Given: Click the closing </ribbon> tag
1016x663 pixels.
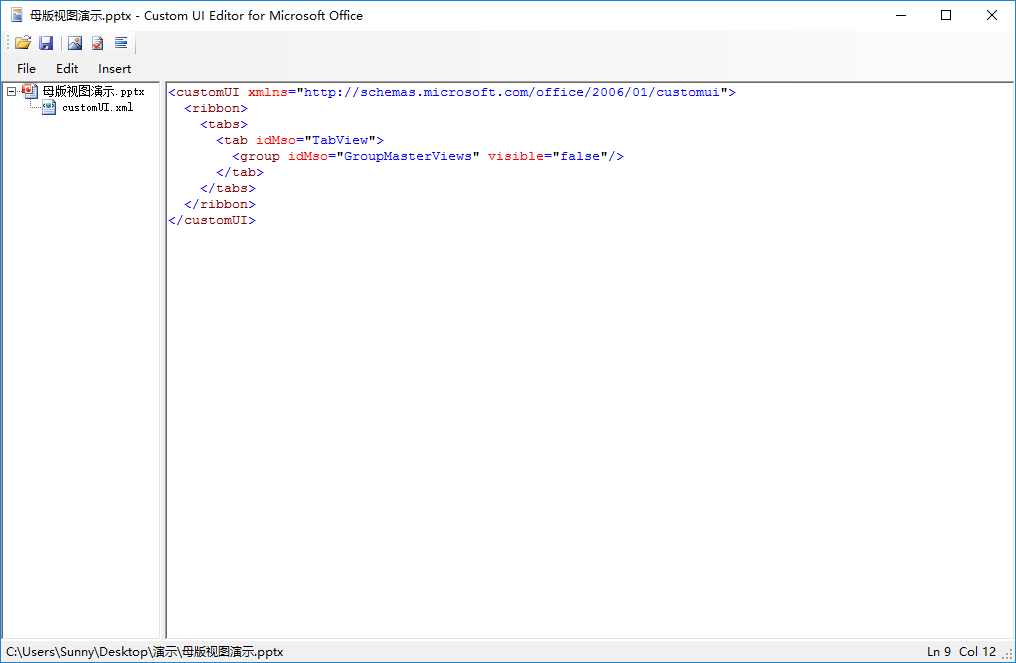Looking at the screenshot, I should pyautogui.click(x=220, y=204).
